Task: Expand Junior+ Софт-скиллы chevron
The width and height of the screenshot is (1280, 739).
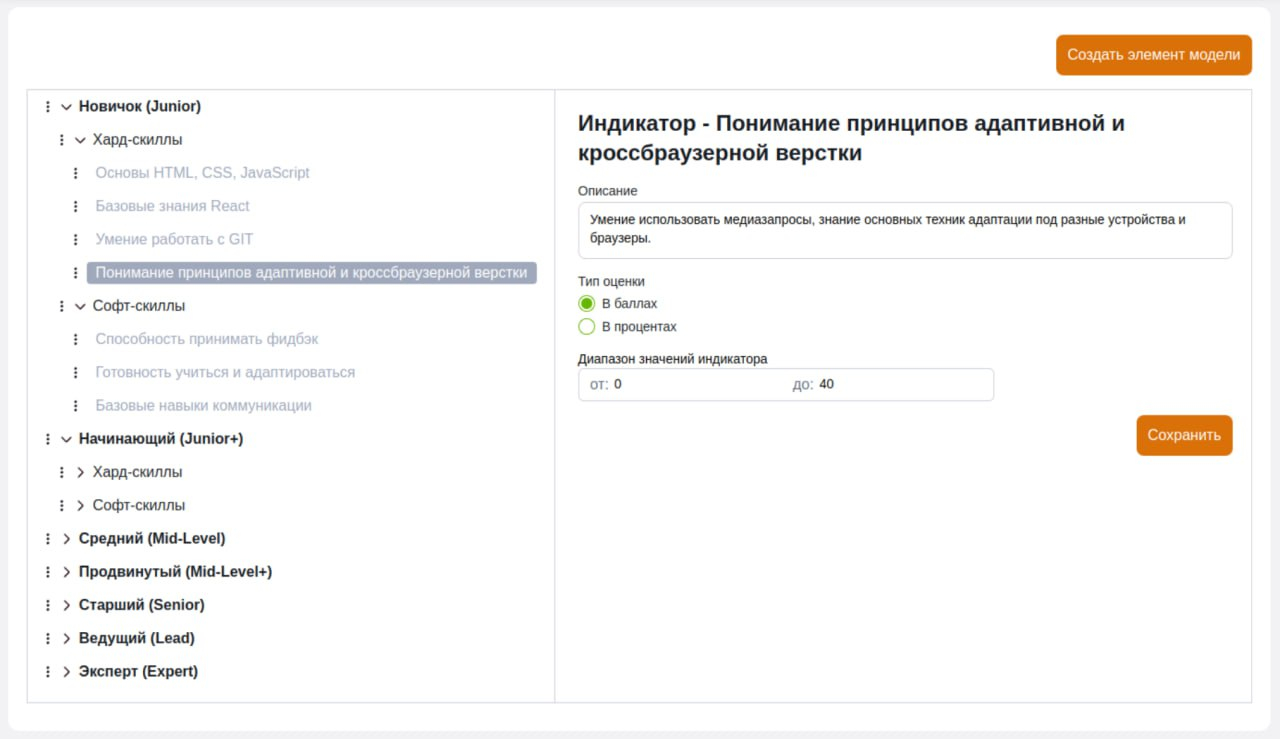Action: coord(80,506)
